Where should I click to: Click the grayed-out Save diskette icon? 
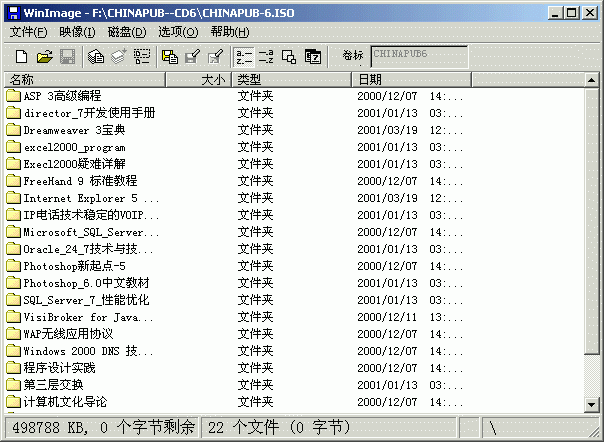click(x=67, y=57)
